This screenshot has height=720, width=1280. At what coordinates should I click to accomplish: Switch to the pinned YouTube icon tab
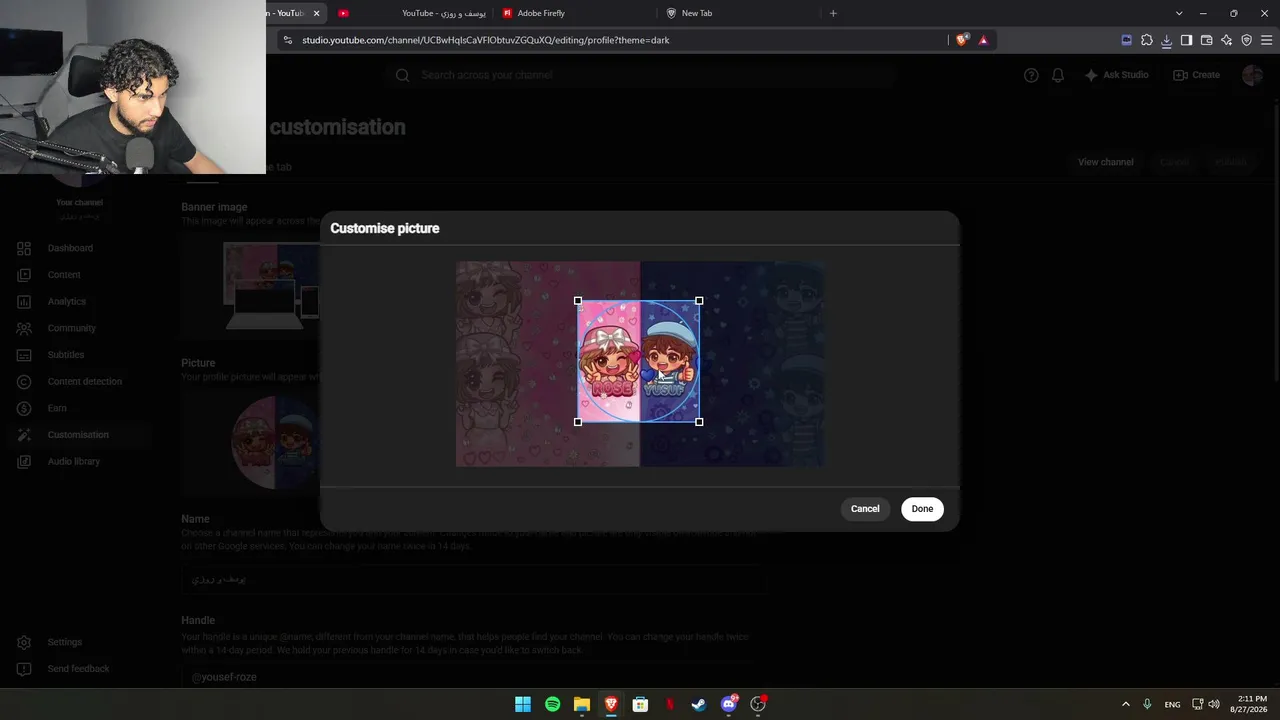[343, 13]
